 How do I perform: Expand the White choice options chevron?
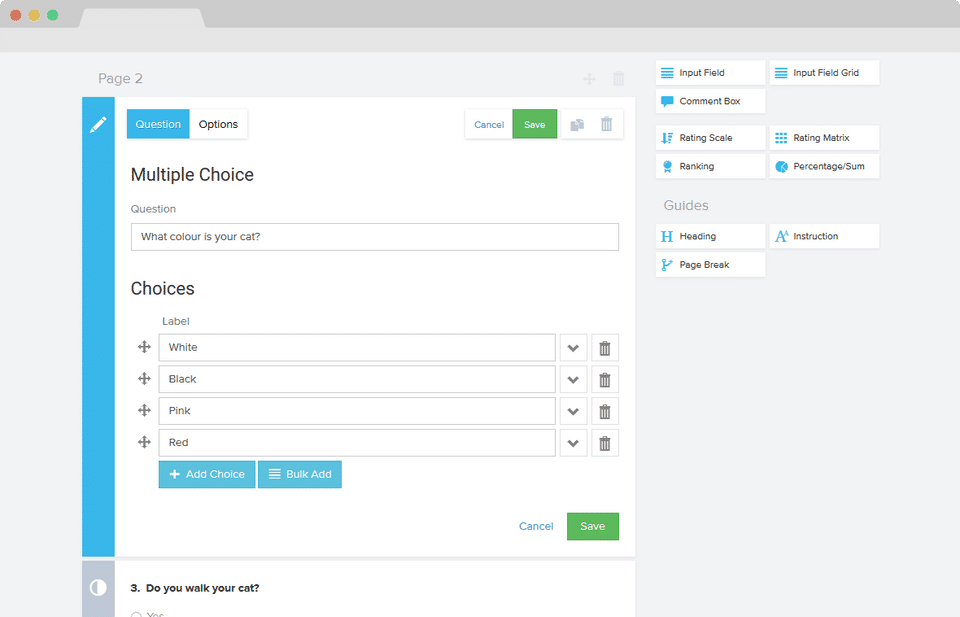pyautogui.click(x=573, y=348)
